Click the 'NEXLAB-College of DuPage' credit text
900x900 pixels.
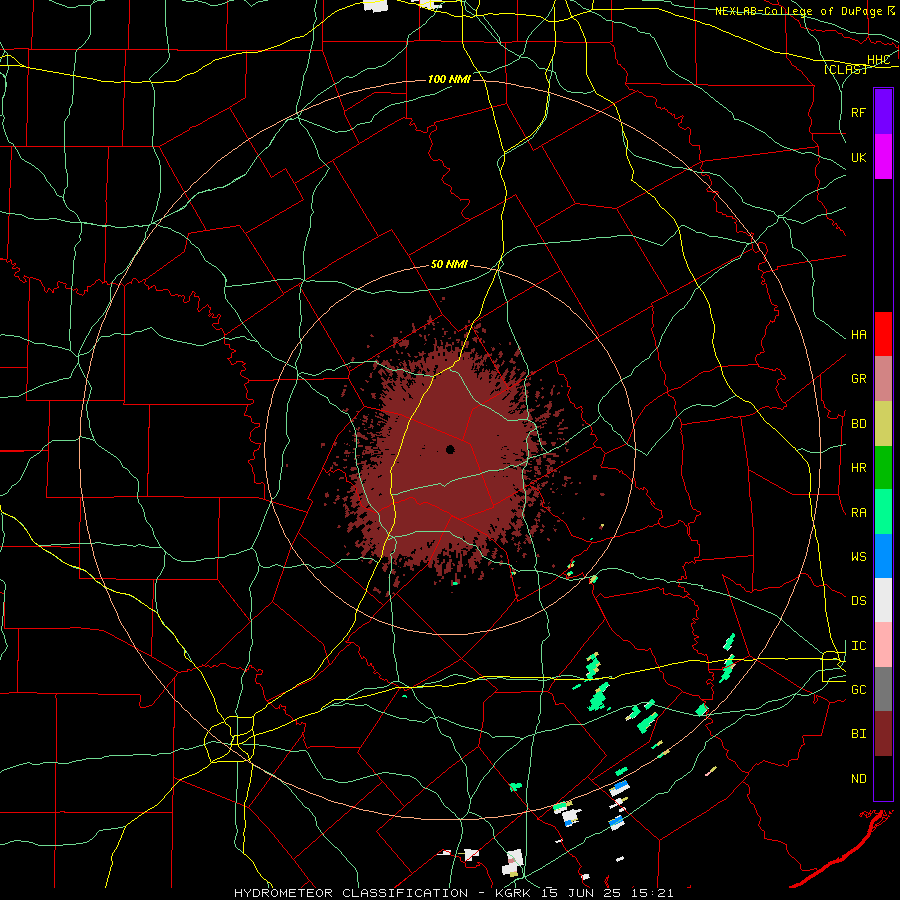pyautogui.click(x=801, y=11)
